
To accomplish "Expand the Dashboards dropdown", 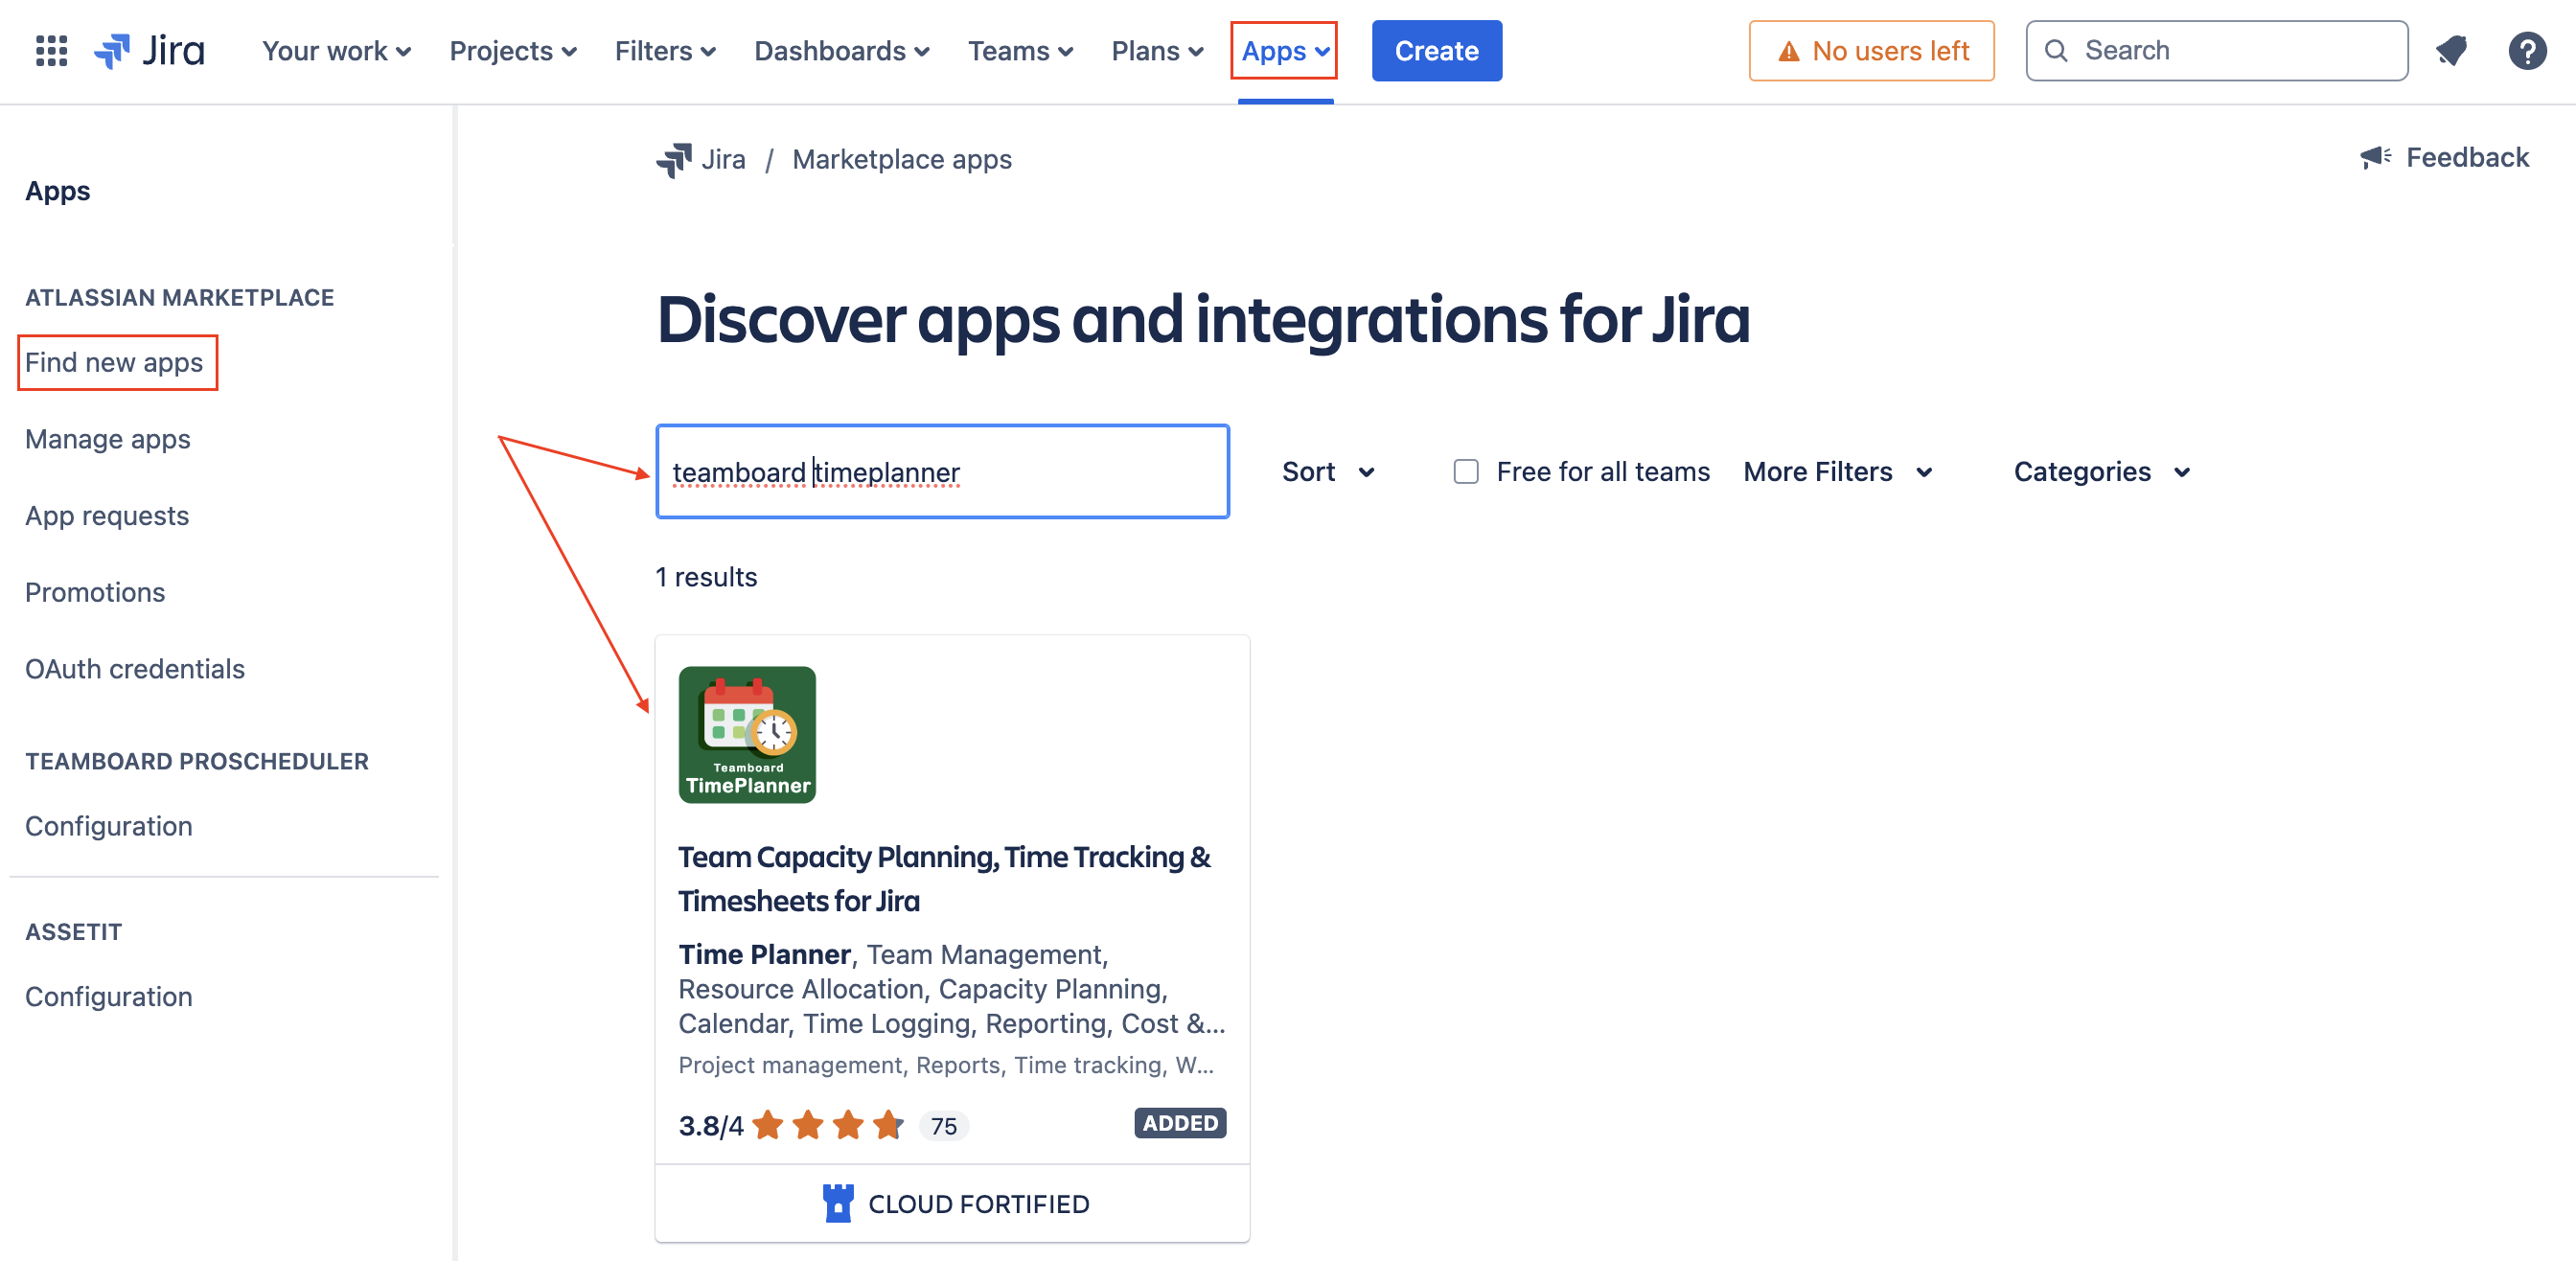I will point(842,51).
